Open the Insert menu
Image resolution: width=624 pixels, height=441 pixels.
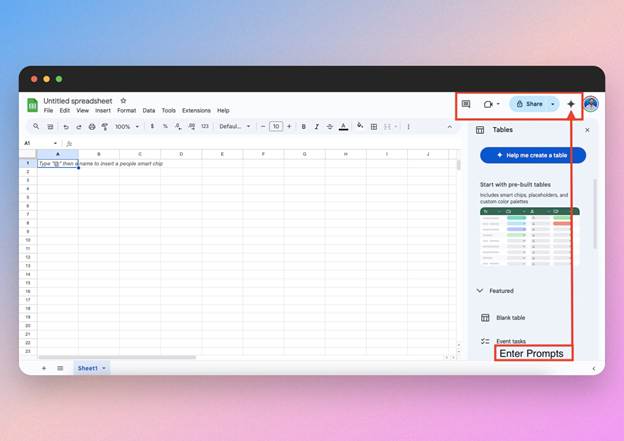(x=103, y=111)
